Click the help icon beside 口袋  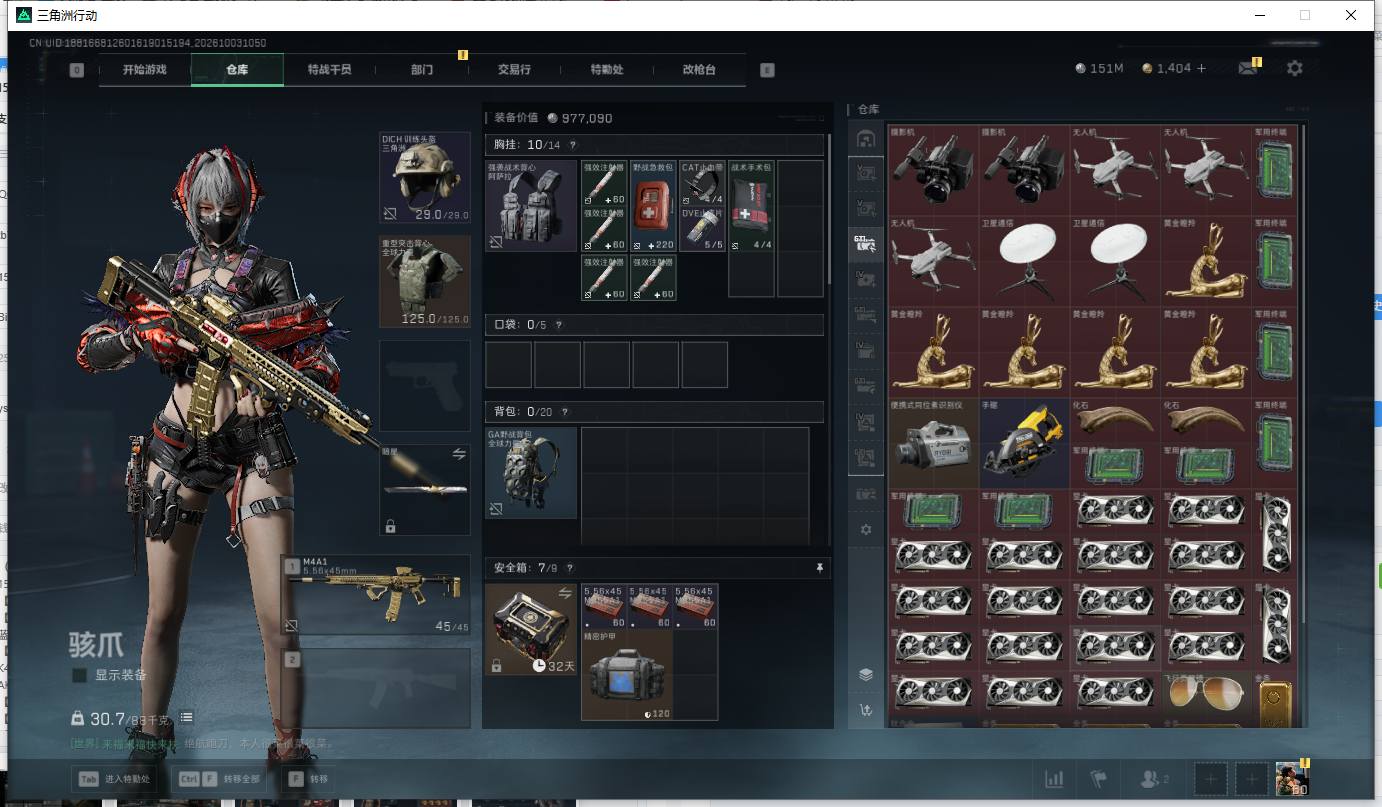click(558, 325)
